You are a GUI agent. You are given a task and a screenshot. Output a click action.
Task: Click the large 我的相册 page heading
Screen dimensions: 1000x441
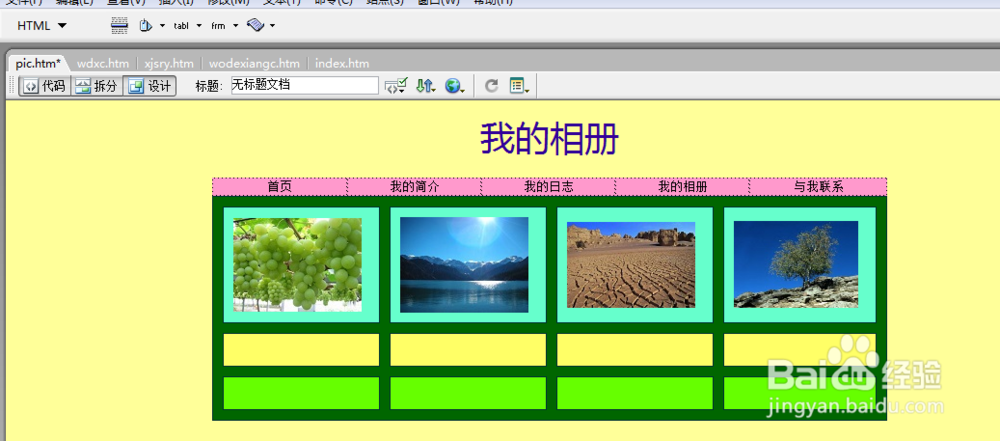(549, 139)
